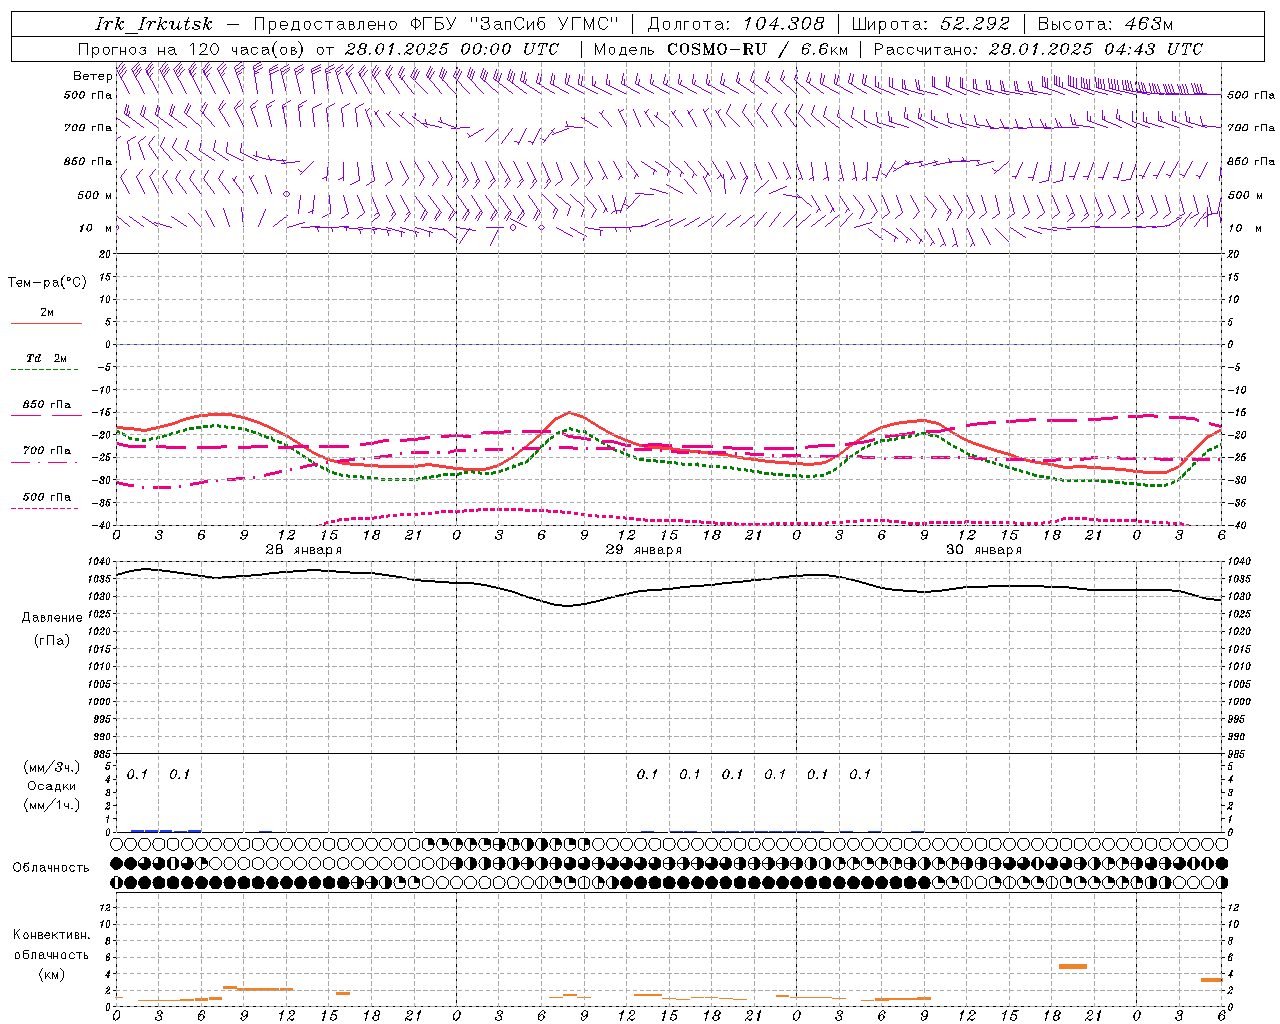Click the date label "30 января"
Image resolution: width=1280 pixels, height=1024 pixels.
point(983,550)
